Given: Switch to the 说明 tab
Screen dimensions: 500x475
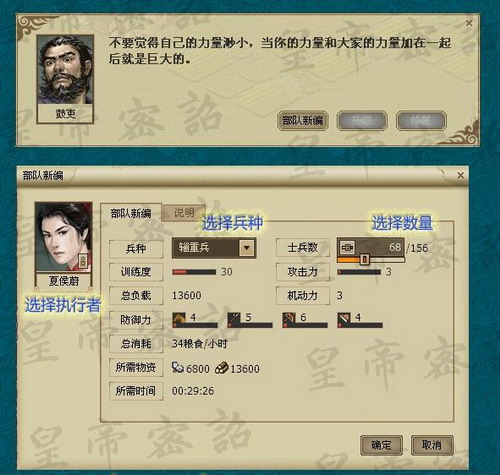Looking at the screenshot, I should tap(184, 212).
